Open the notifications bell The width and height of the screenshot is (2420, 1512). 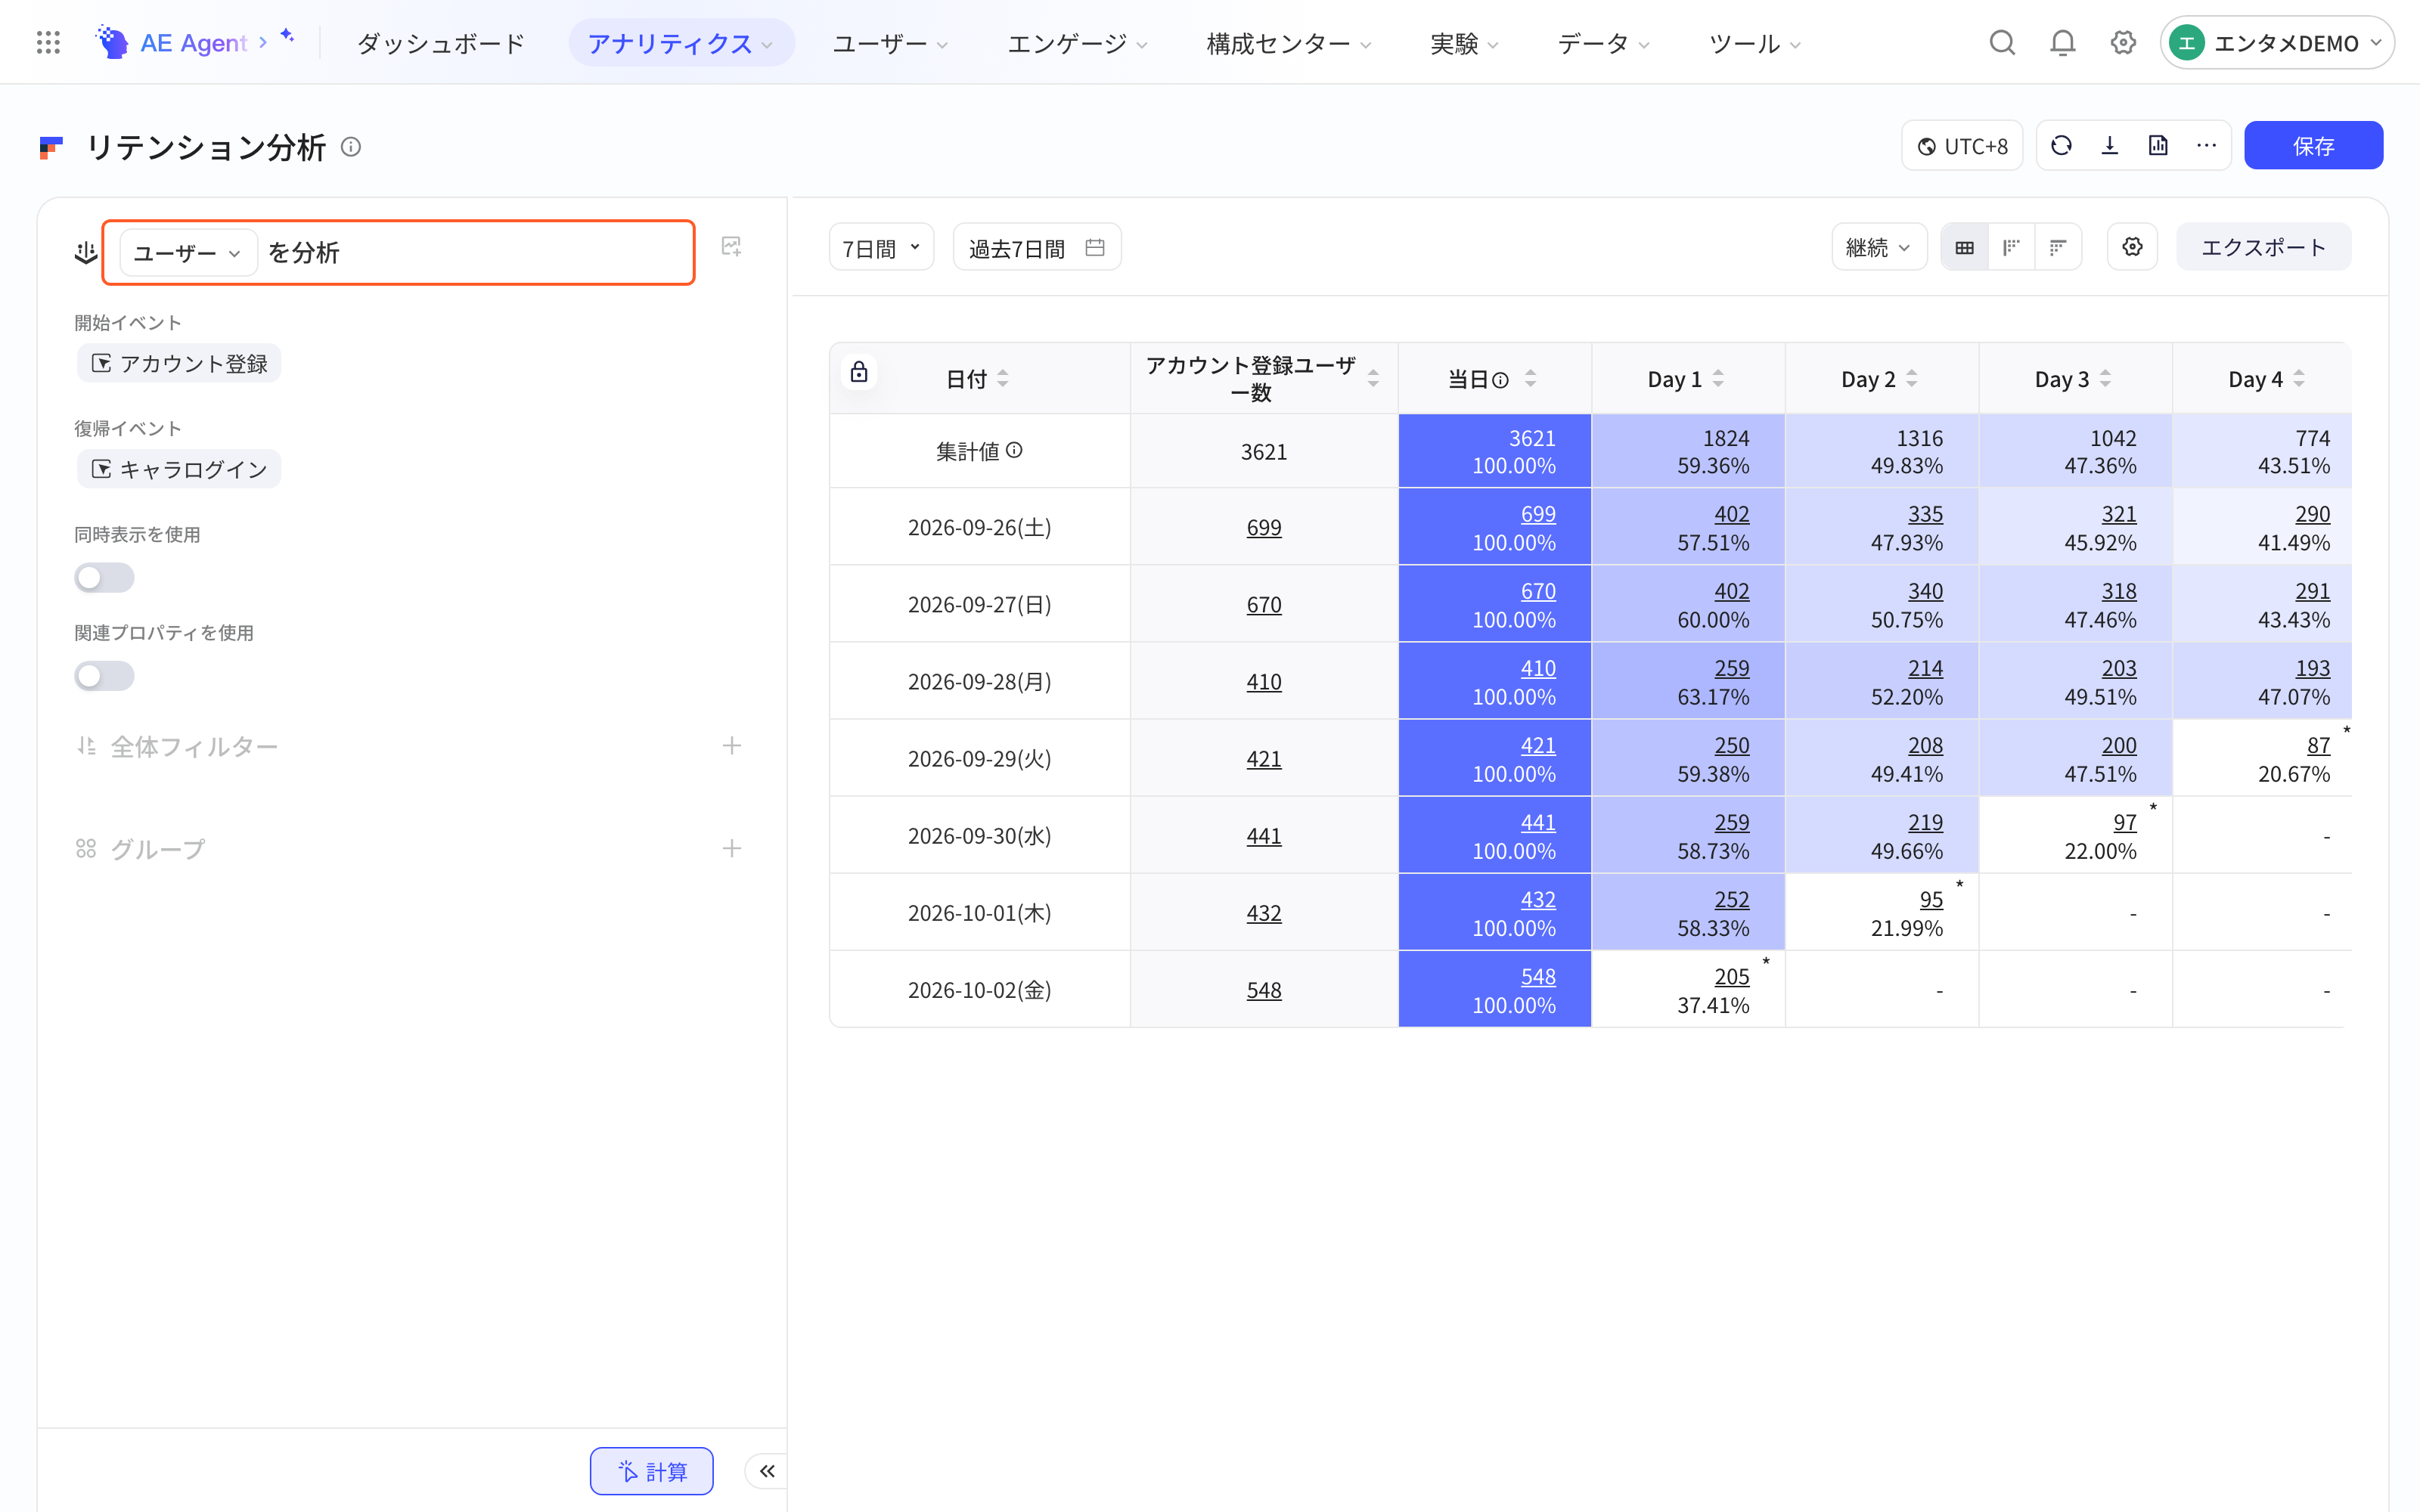pos(2062,43)
